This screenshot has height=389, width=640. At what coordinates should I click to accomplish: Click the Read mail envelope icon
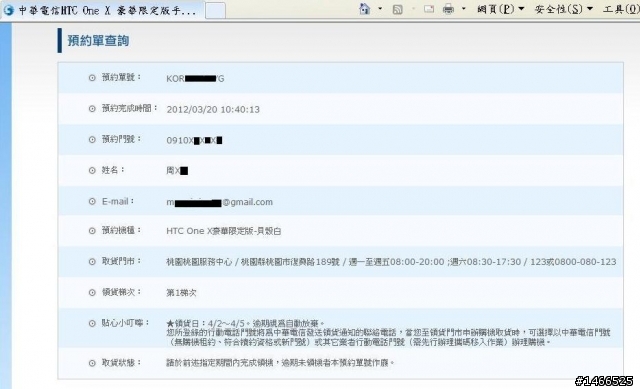coord(429,9)
